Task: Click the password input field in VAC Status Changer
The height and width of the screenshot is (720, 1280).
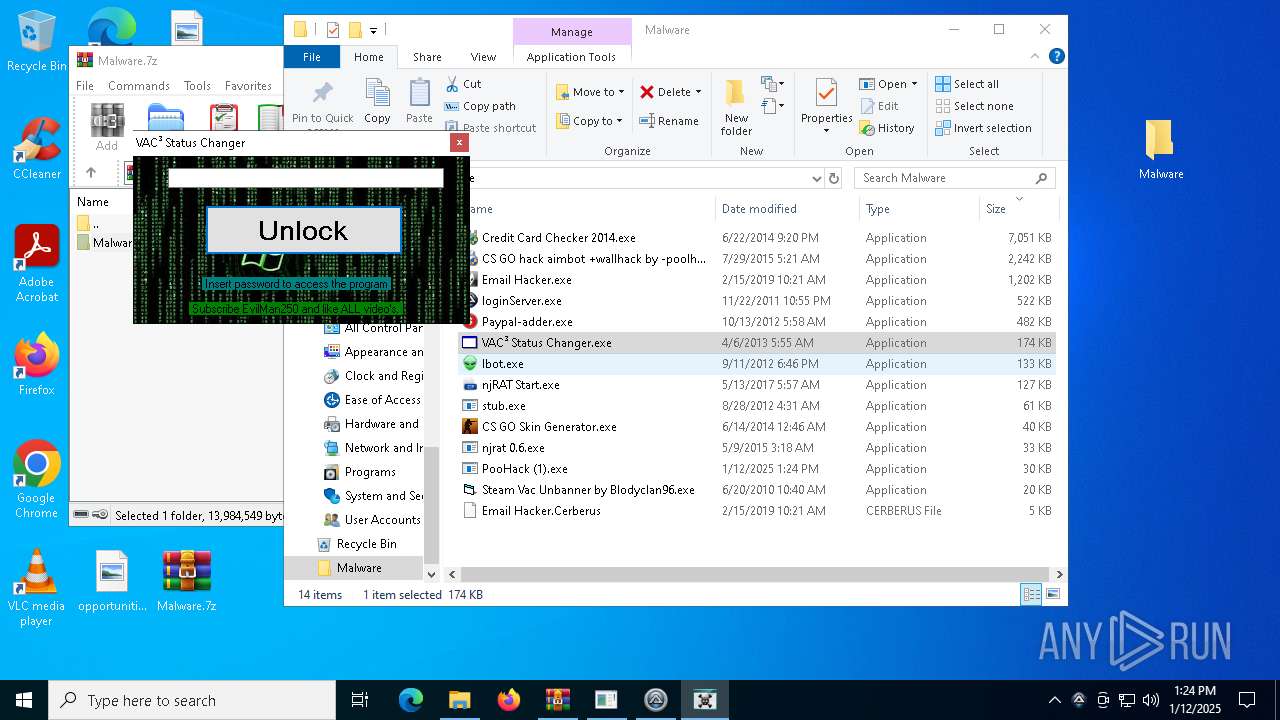Action: point(305,178)
